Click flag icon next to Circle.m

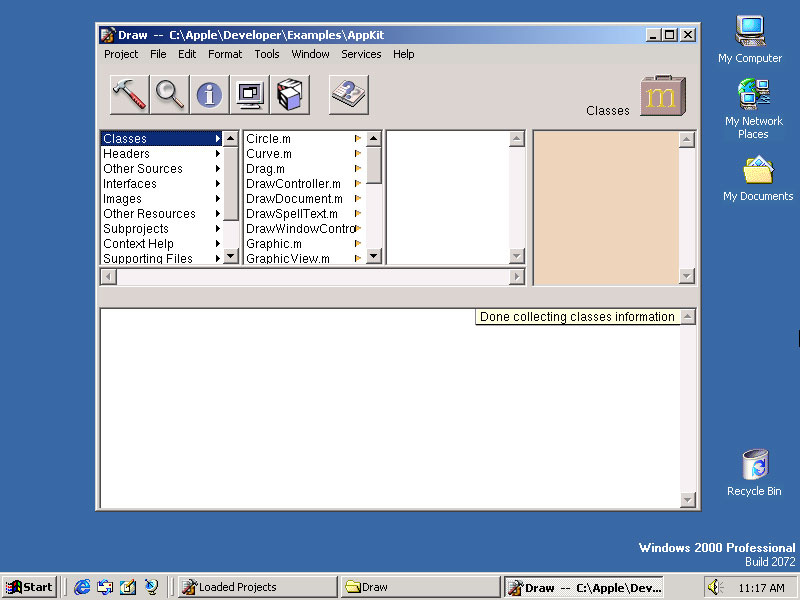pos(358,138)
